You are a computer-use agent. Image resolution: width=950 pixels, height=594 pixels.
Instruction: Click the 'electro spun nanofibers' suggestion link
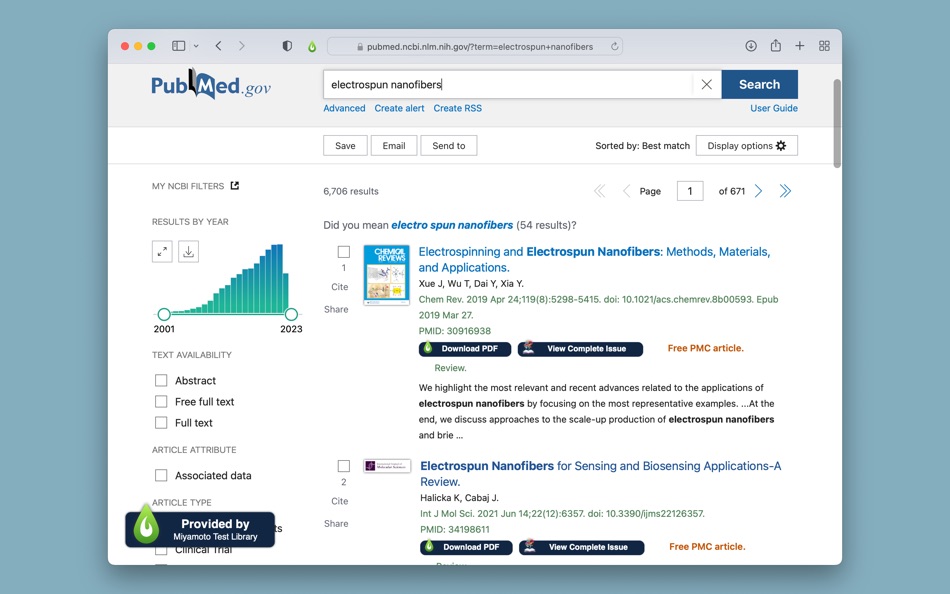coord(452,225)
